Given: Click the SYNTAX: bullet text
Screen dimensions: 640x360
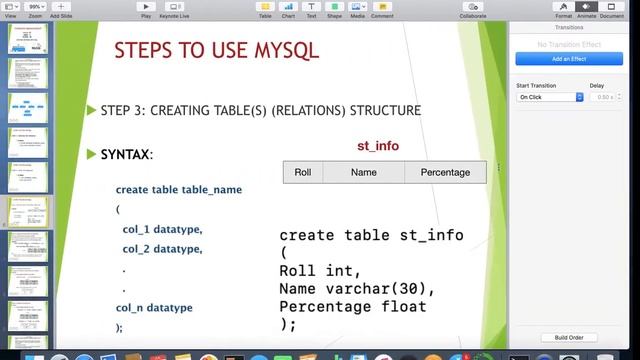Looking at the screenshot, I should pyautogui.click(x=127, y=155).
